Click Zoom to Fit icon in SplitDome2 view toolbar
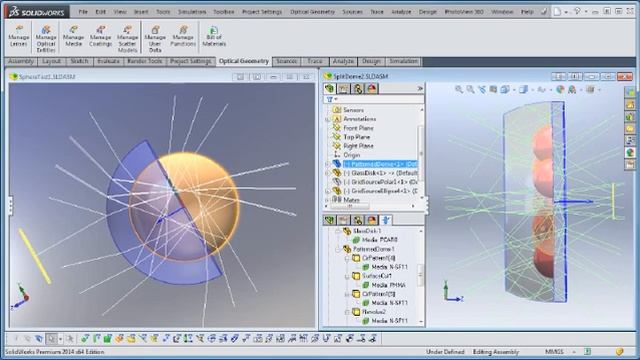The image size is (640, 360). pos(459,89)
